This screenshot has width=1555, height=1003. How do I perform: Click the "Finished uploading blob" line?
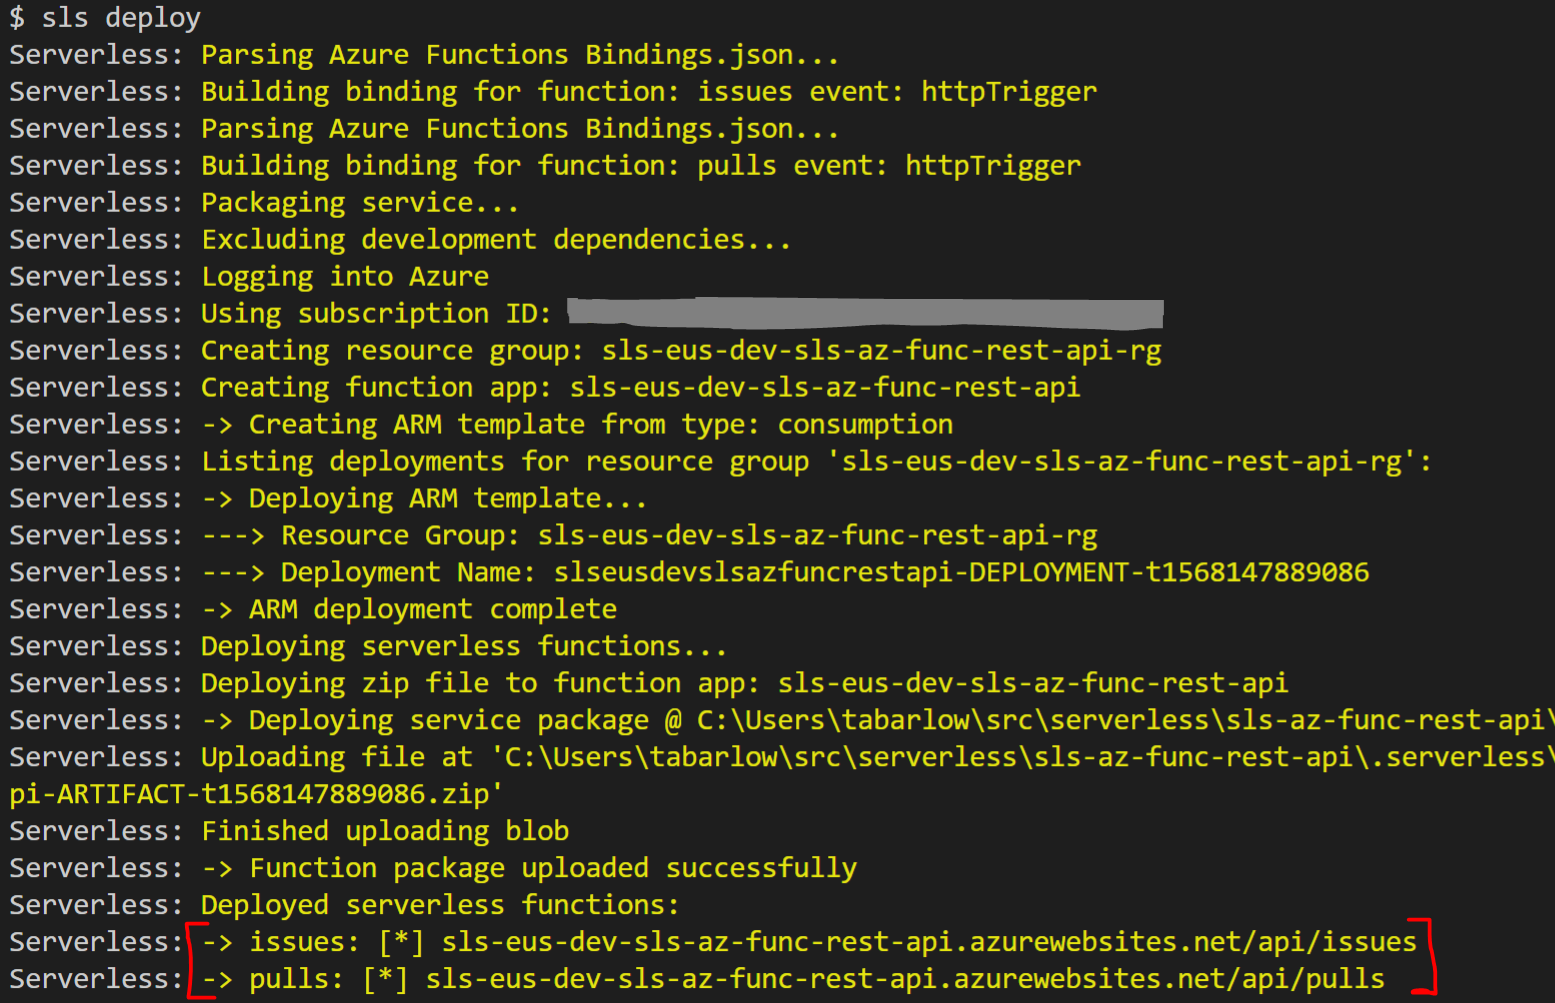(385, 832)
